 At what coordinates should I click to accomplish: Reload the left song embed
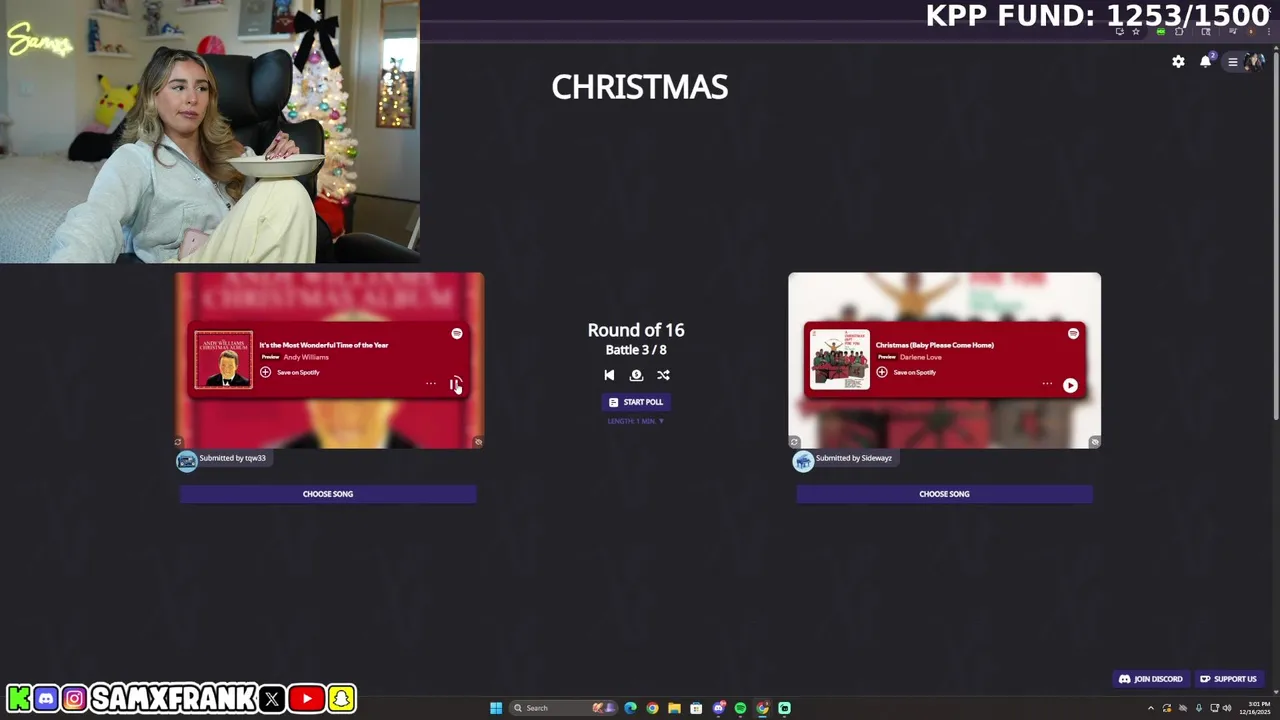(178, 442)
